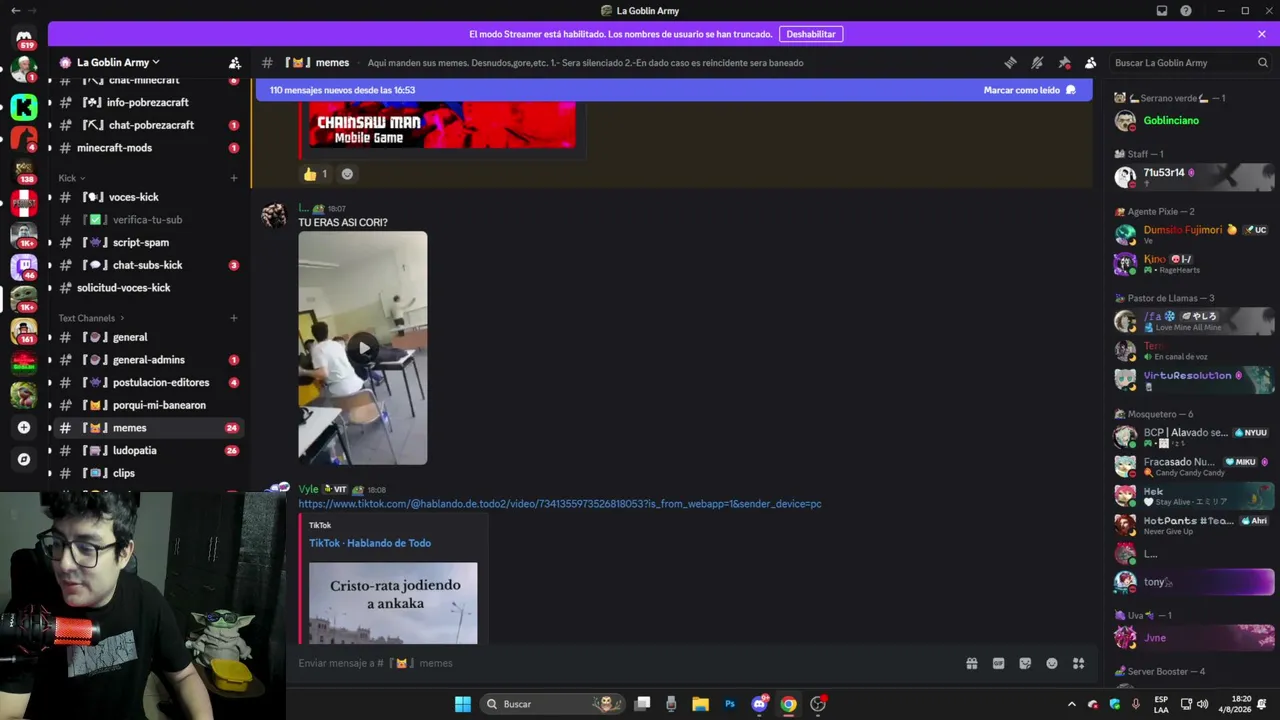The image size is (1280, 720).
Task: Add a channel to Text Channels category
Action: [234, 318]
